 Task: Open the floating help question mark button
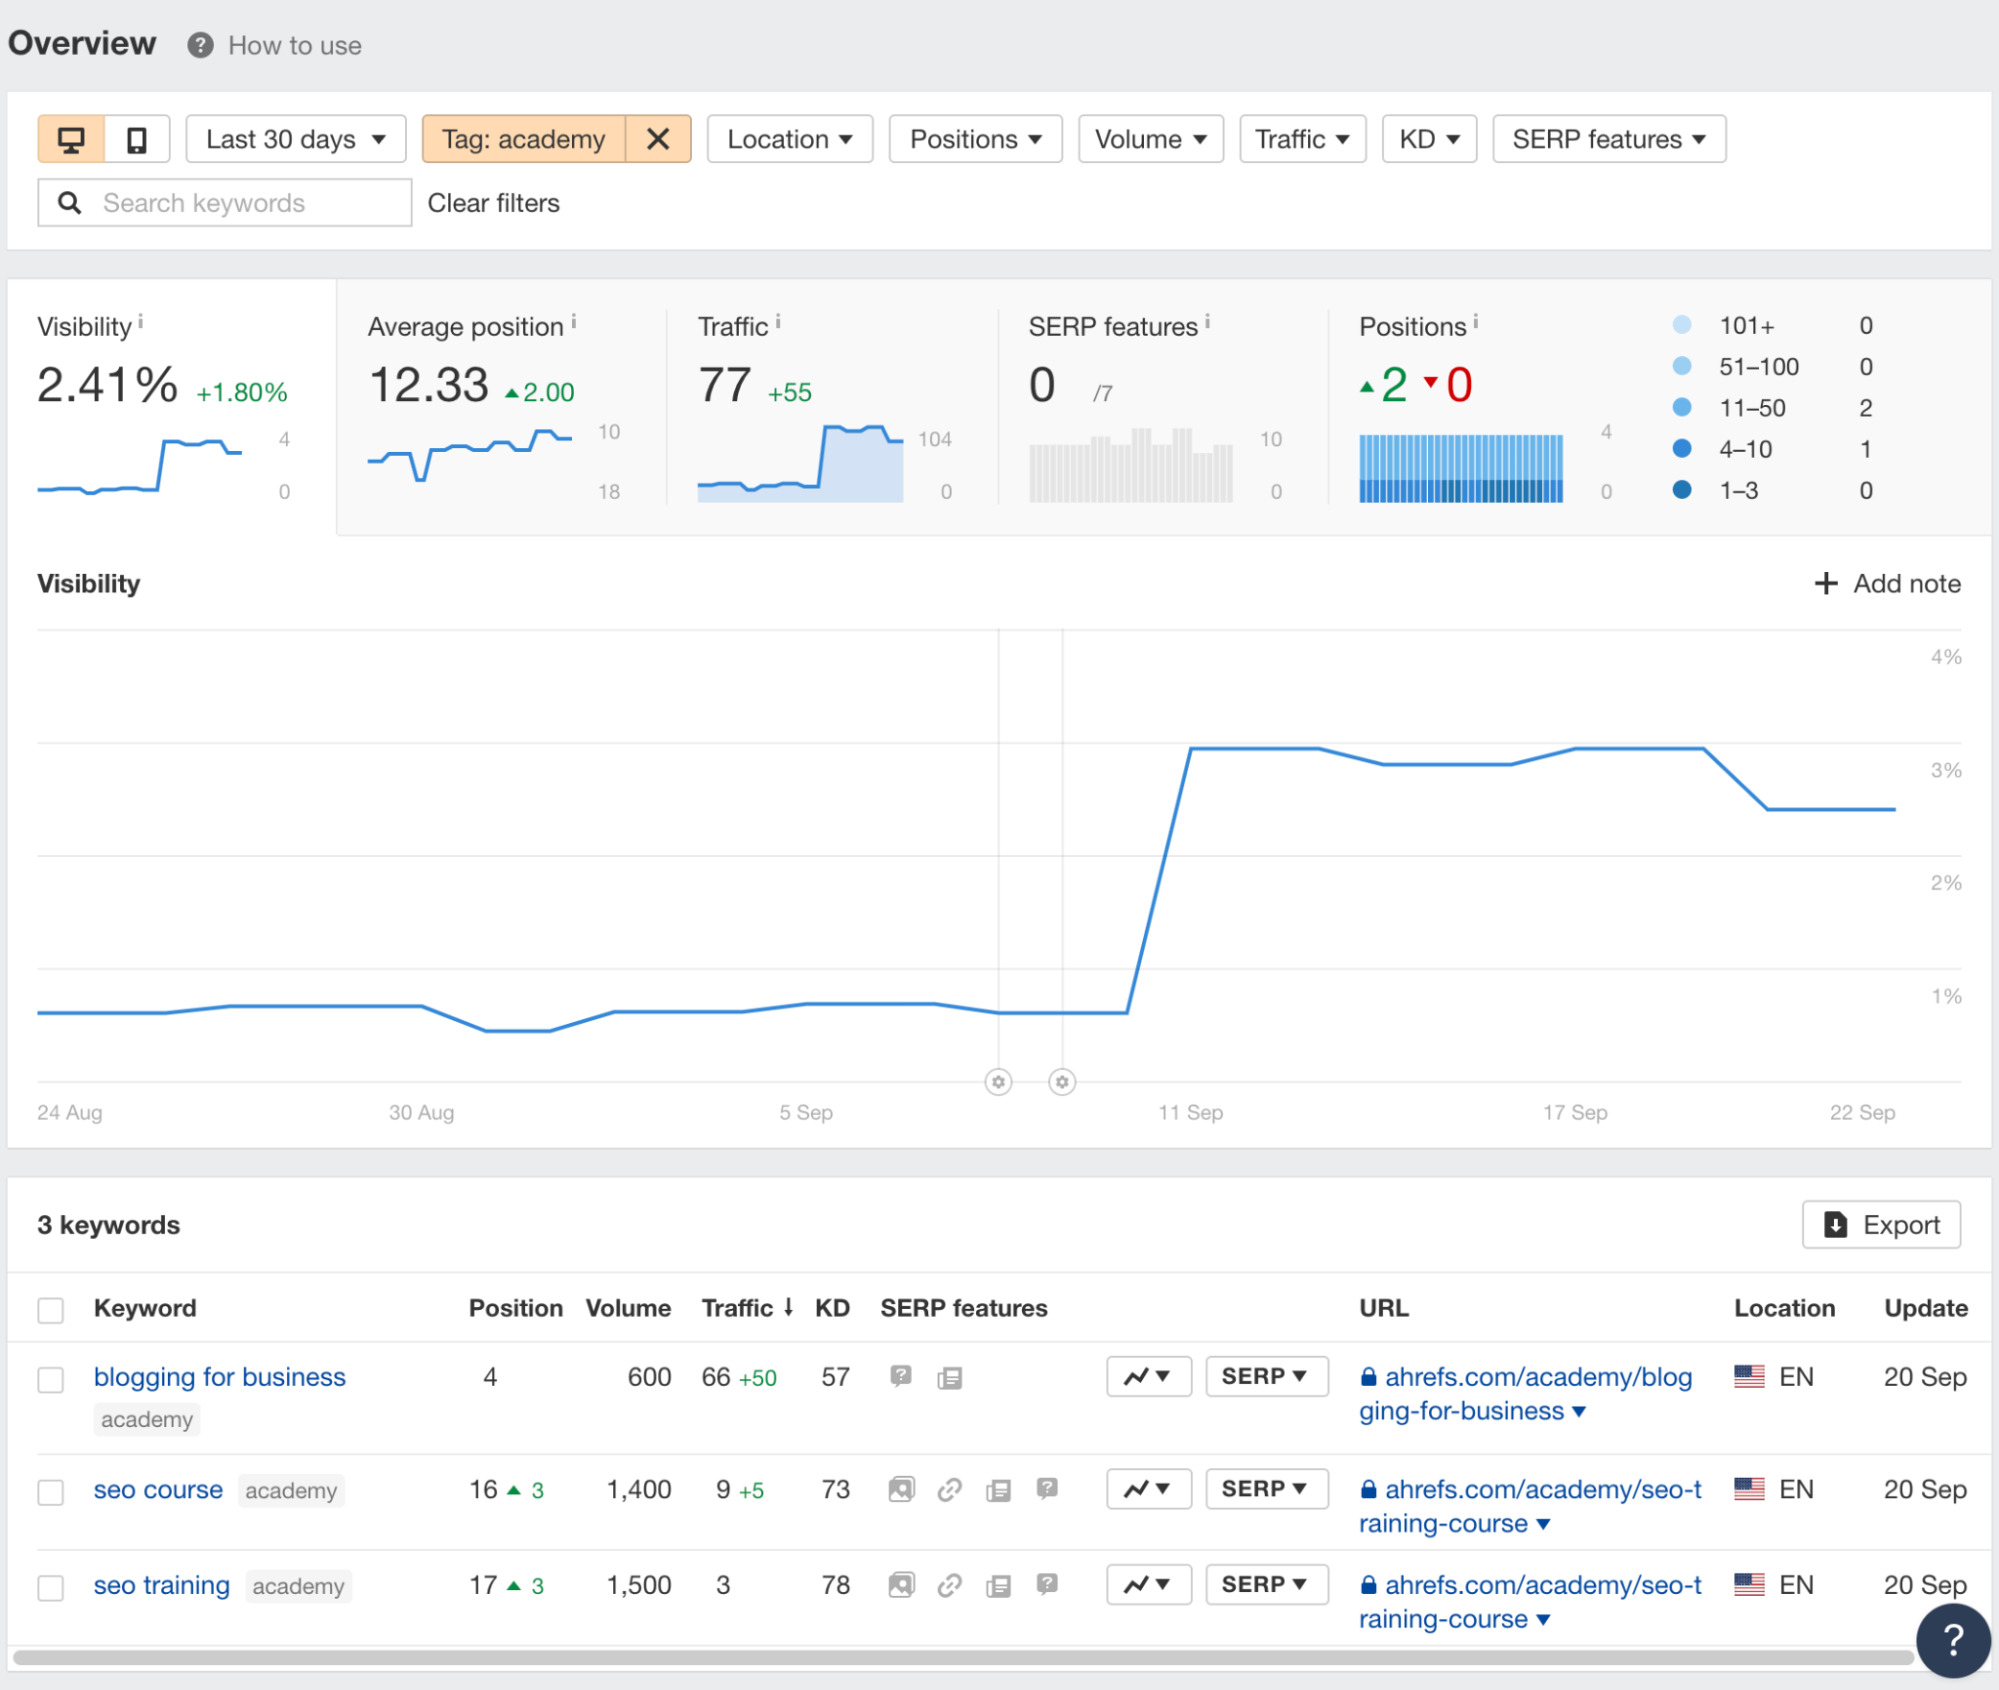[x=1951, y=1638]
